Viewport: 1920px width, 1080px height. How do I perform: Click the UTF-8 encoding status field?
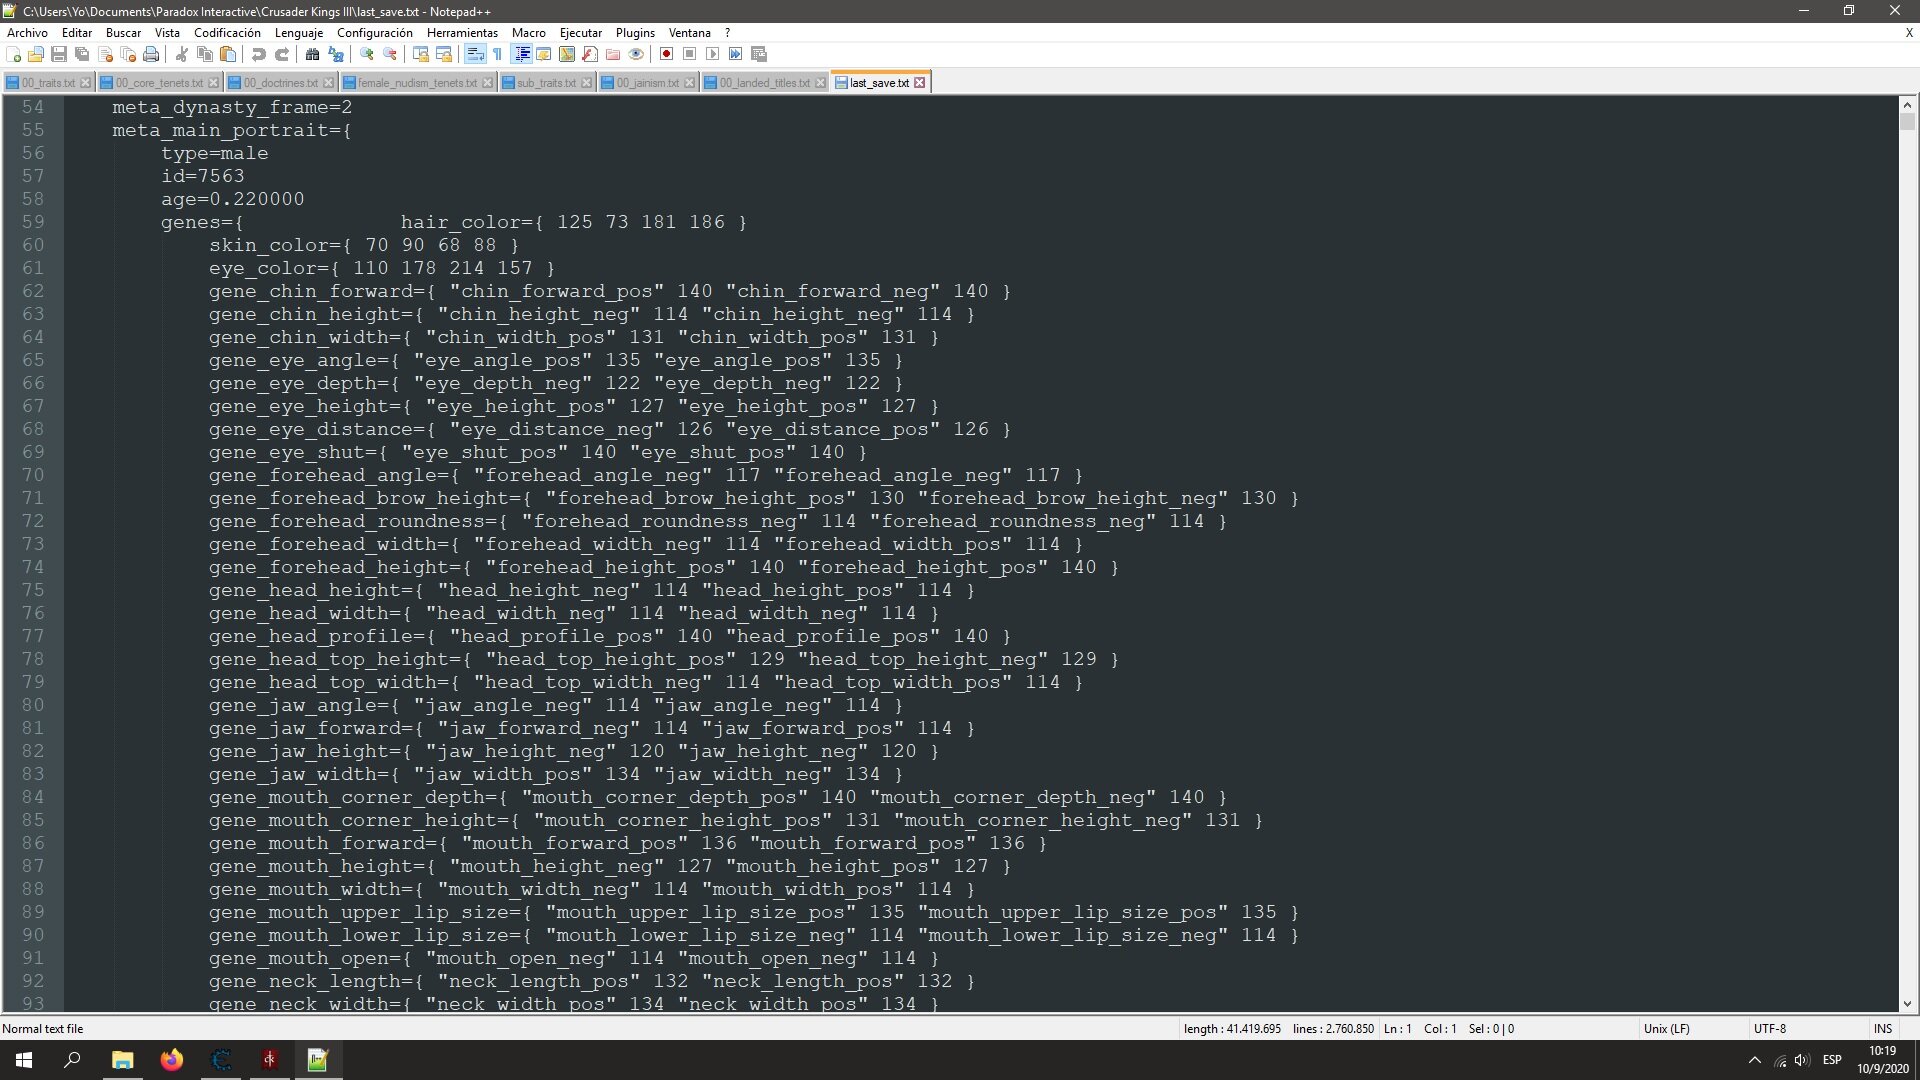tap(1769, 1028)
